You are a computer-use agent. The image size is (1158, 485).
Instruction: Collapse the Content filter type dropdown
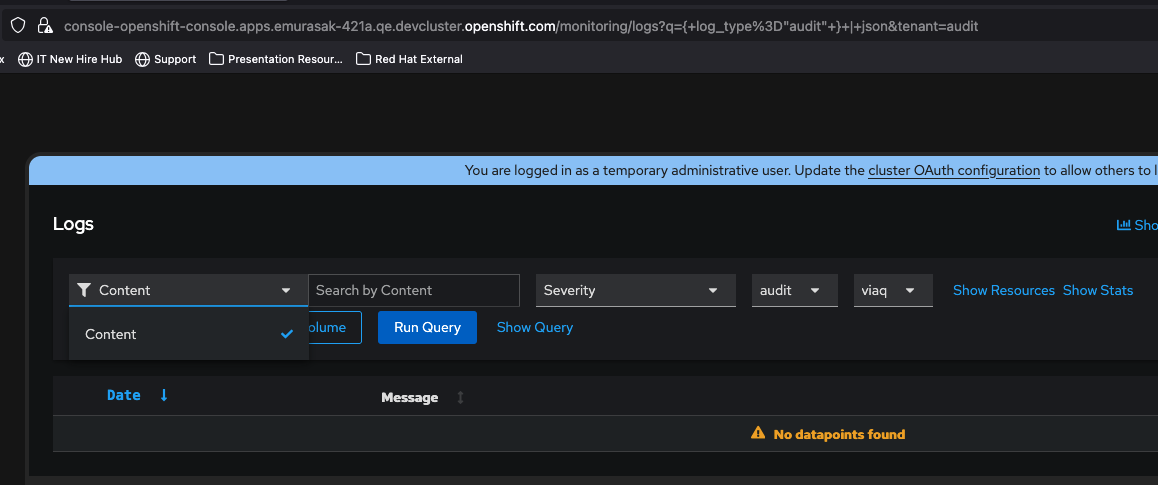(188, 290)
